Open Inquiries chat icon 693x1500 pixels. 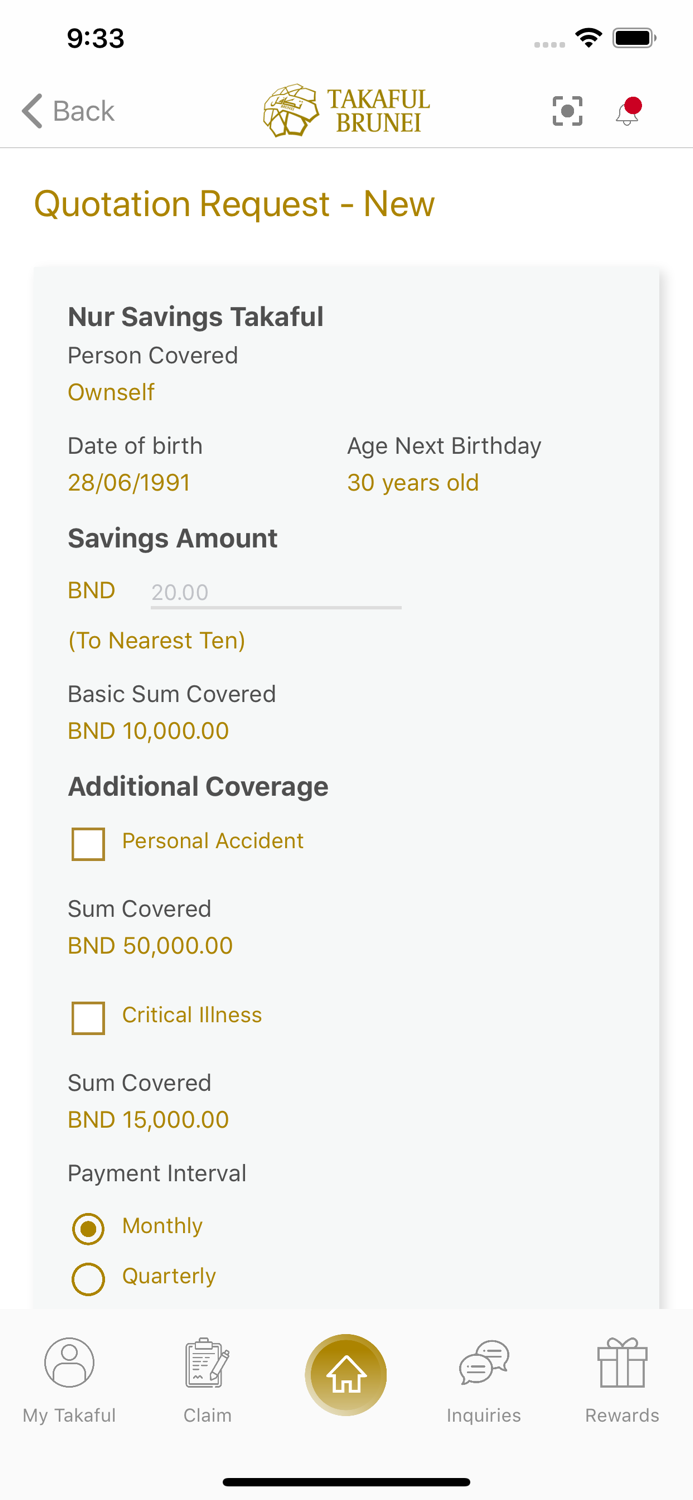click(x=484, y=1362)
